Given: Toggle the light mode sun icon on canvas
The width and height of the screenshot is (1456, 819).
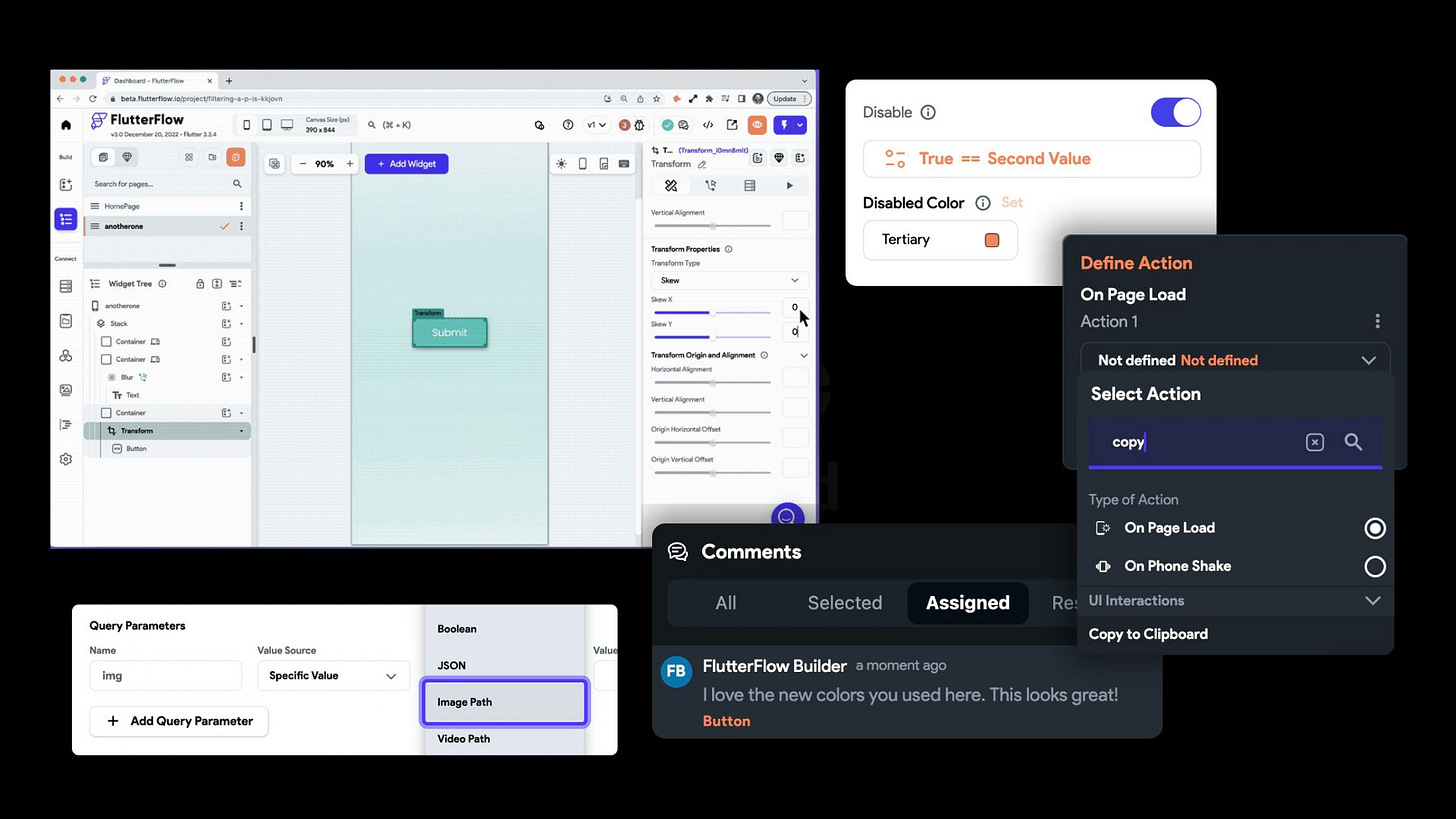Looking at the screenshot, I should coord(561,164).
